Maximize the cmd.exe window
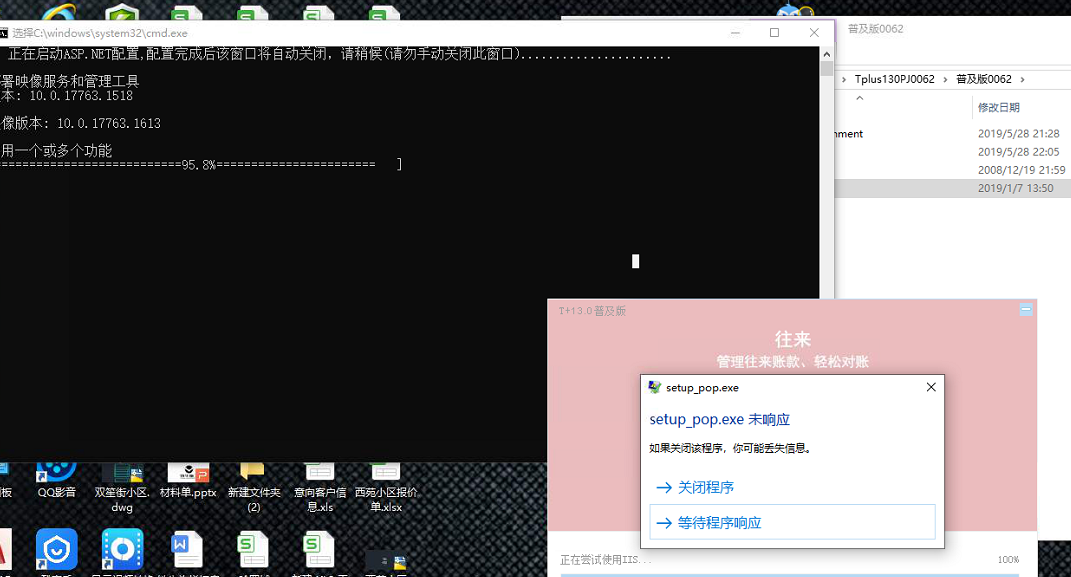Viewport: 1071px width, 577px height. pyautogui.click(x=774, y=33)
